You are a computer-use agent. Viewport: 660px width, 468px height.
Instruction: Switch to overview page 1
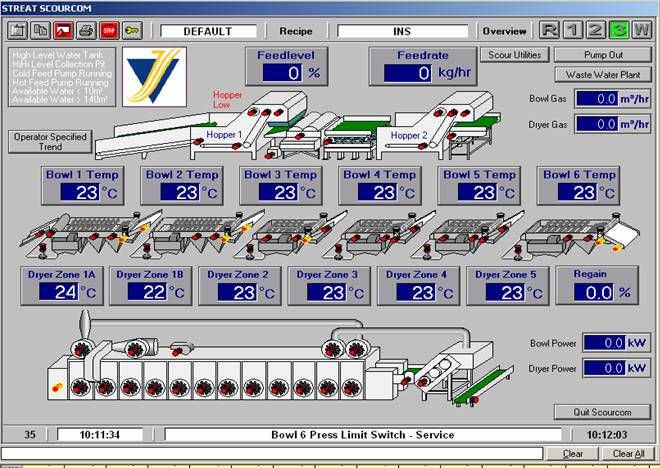coord(574,30)
